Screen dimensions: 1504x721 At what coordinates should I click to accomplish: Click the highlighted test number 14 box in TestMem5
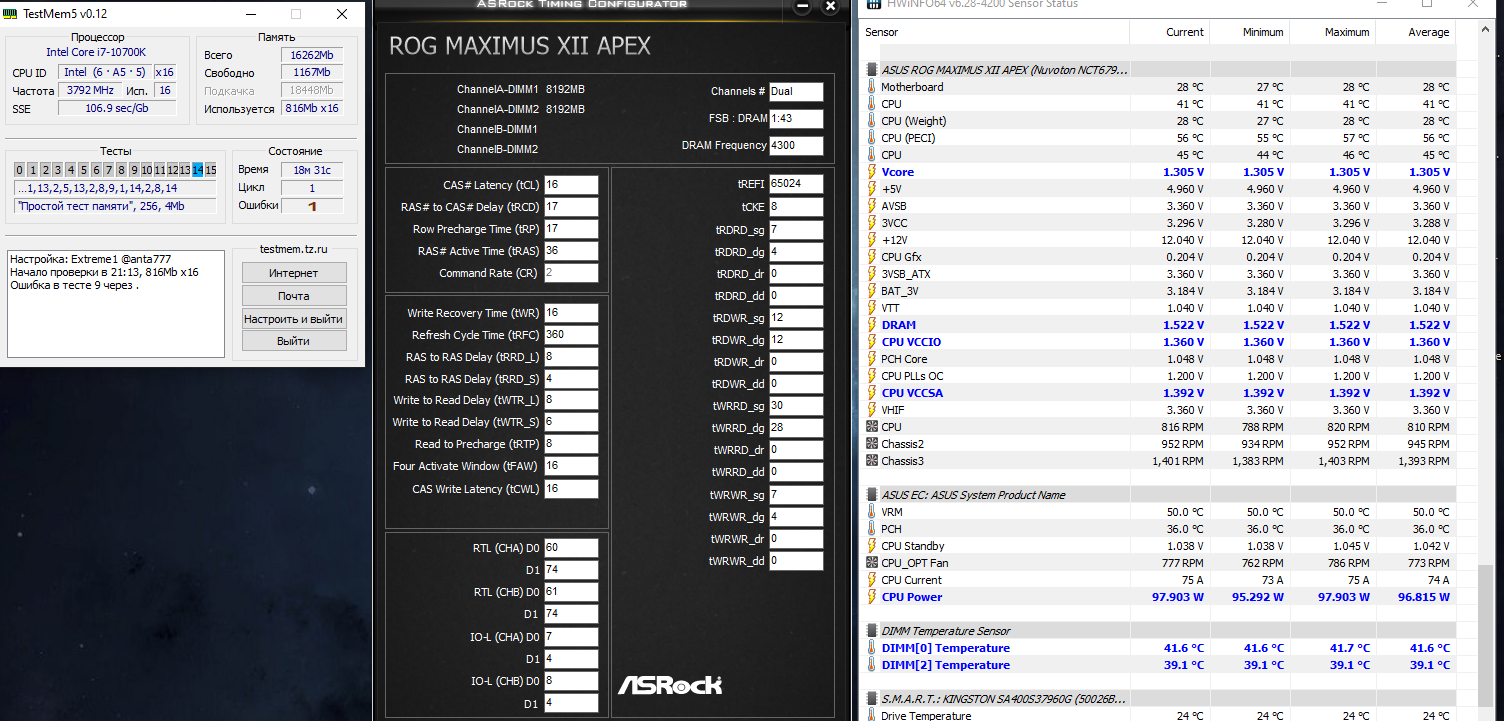point(198,170)
